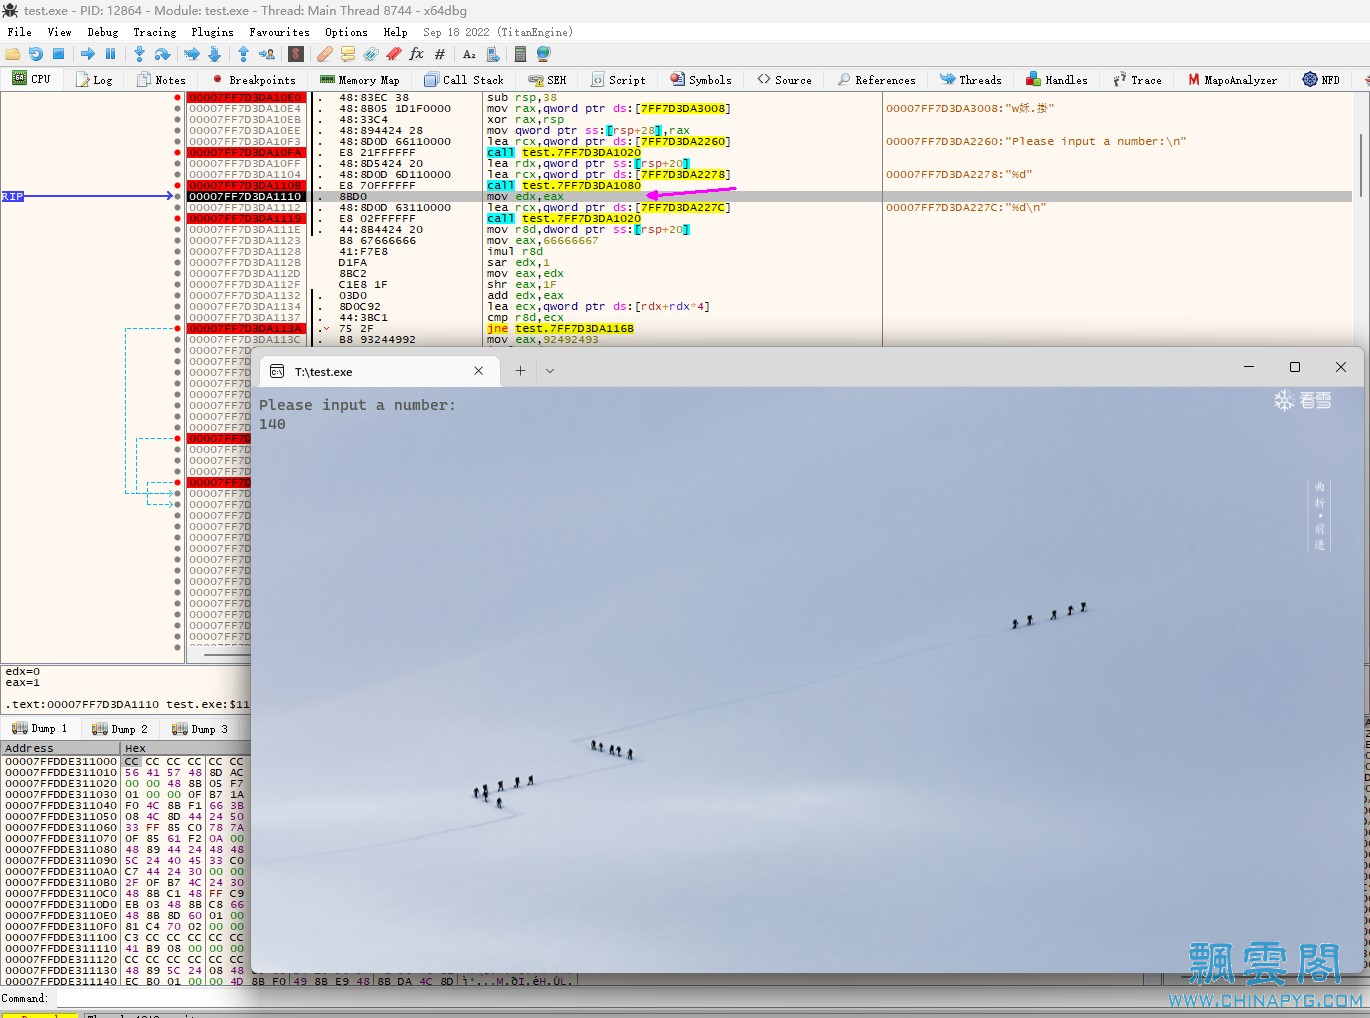Open the Breakpoints tab
The height and width of the screenshot is (1018, 1370).
[x=254, y=80]
